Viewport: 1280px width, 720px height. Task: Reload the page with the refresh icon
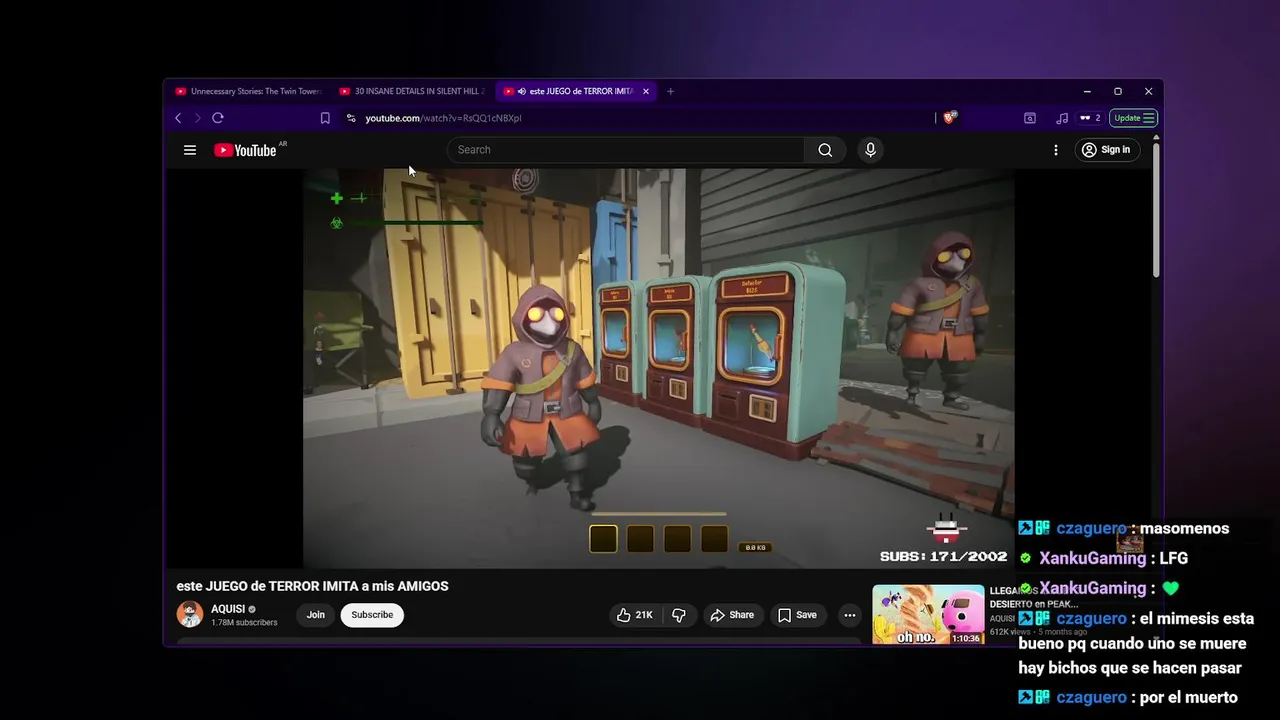point(218,118)
